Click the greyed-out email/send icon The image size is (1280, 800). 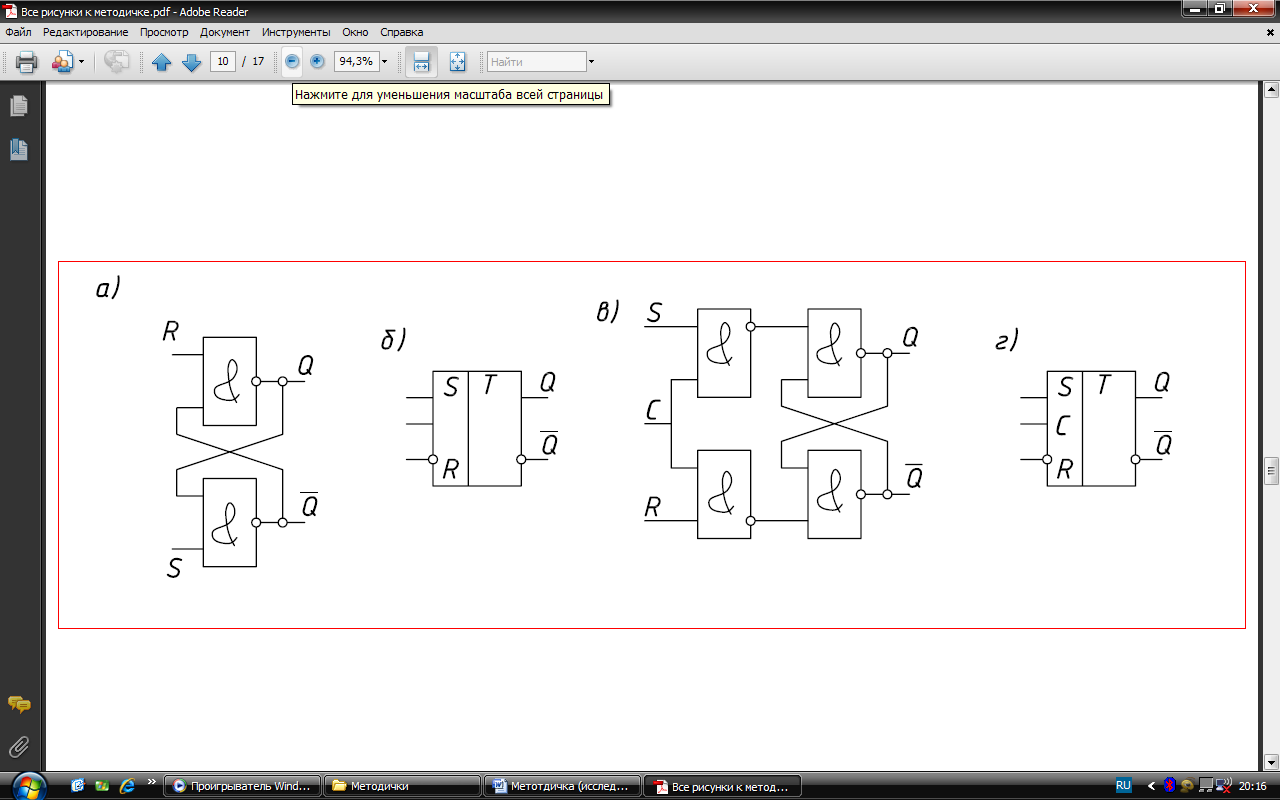click(117, 62)
